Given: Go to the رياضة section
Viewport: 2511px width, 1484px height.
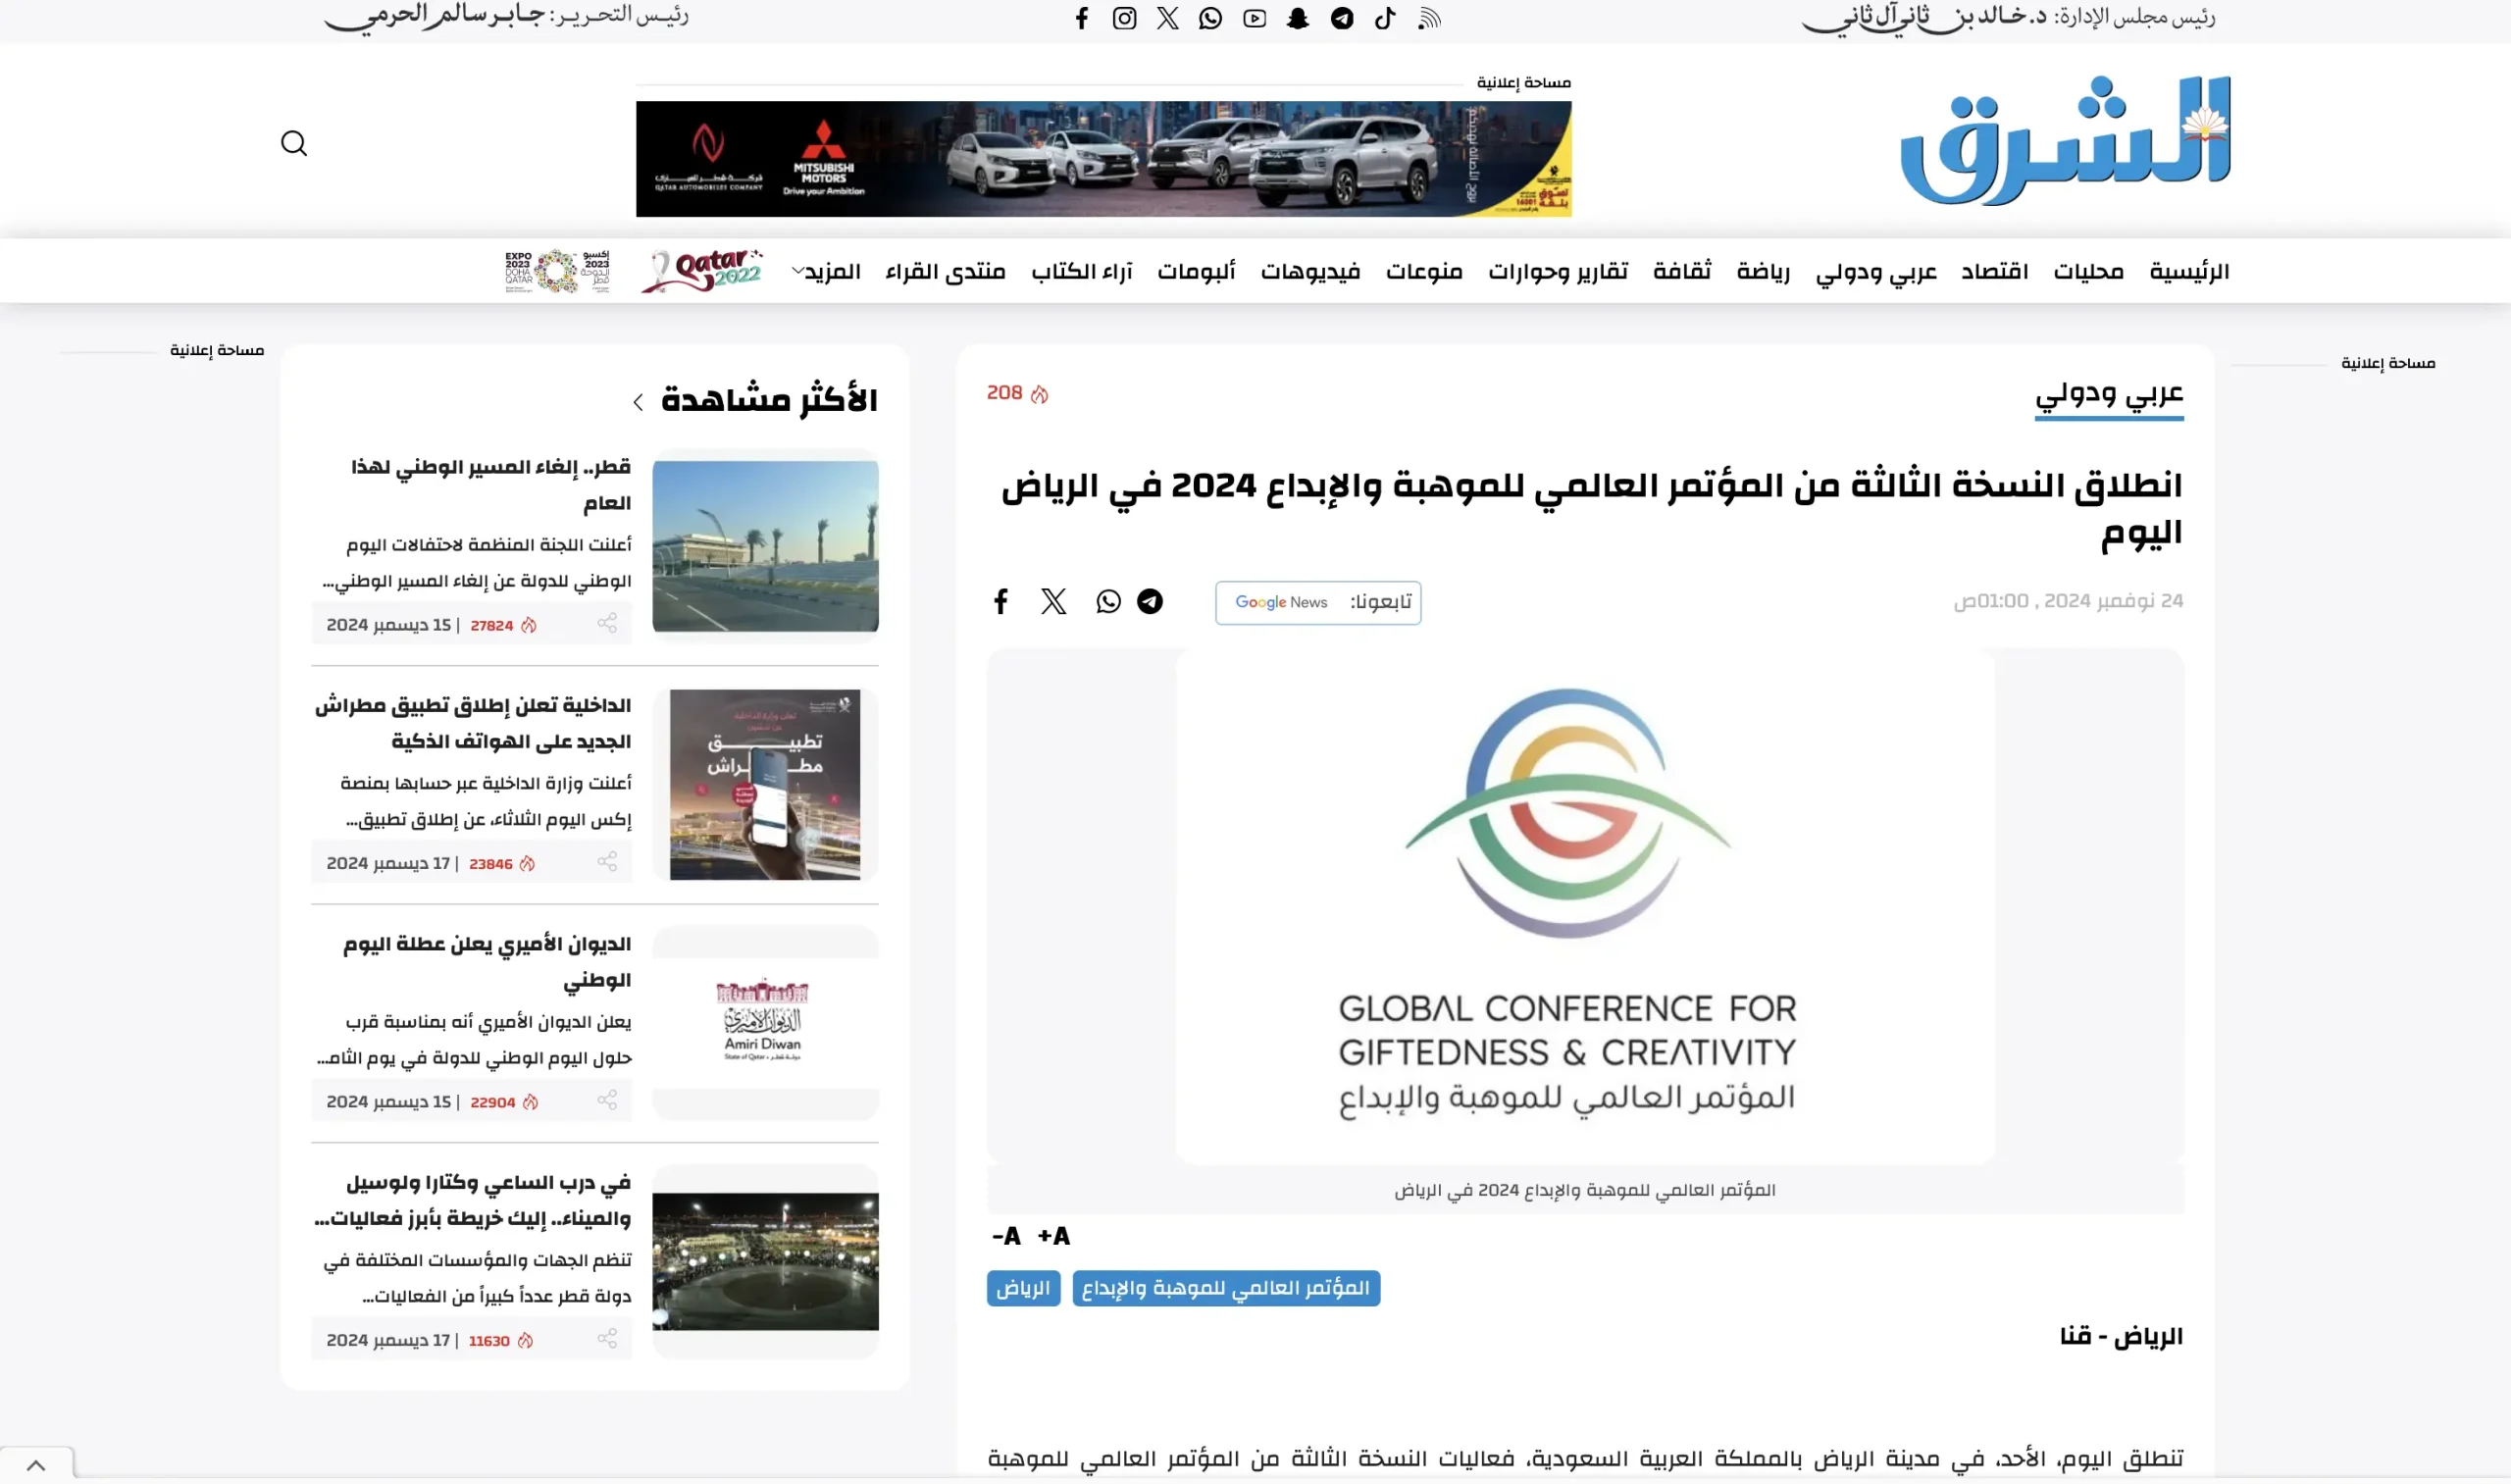Looking at the screenshot, I should pyautogui.click(x=1763, y=271).
